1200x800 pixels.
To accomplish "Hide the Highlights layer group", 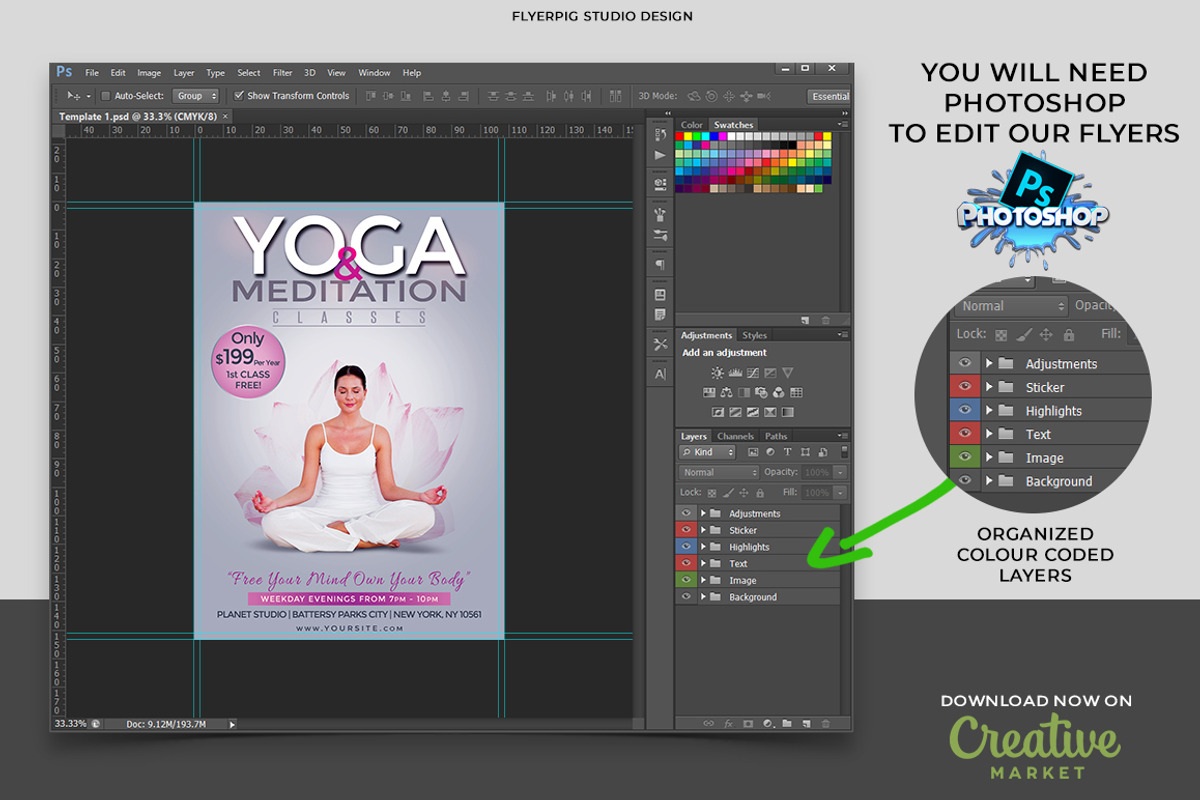I will click(x=685, y=547).
